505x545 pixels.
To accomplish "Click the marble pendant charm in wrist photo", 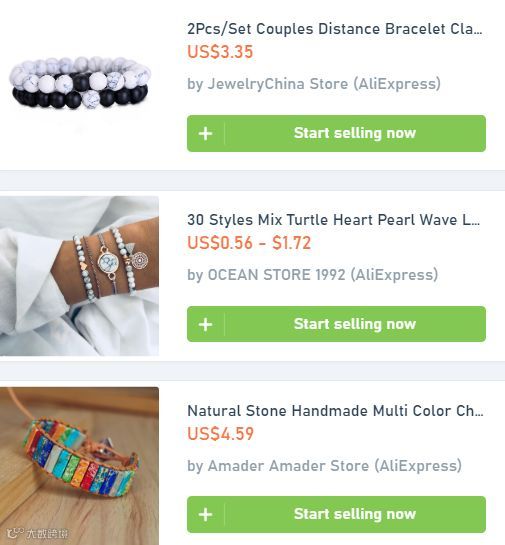I will tap(108, 262).
